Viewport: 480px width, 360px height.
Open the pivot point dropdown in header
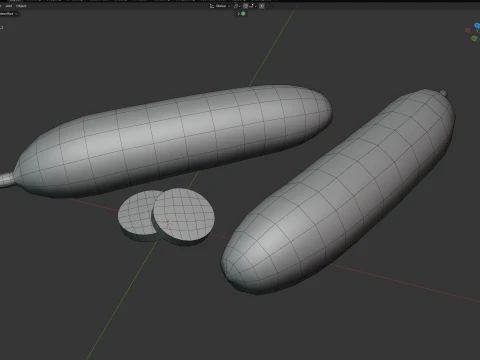point(237,6)
